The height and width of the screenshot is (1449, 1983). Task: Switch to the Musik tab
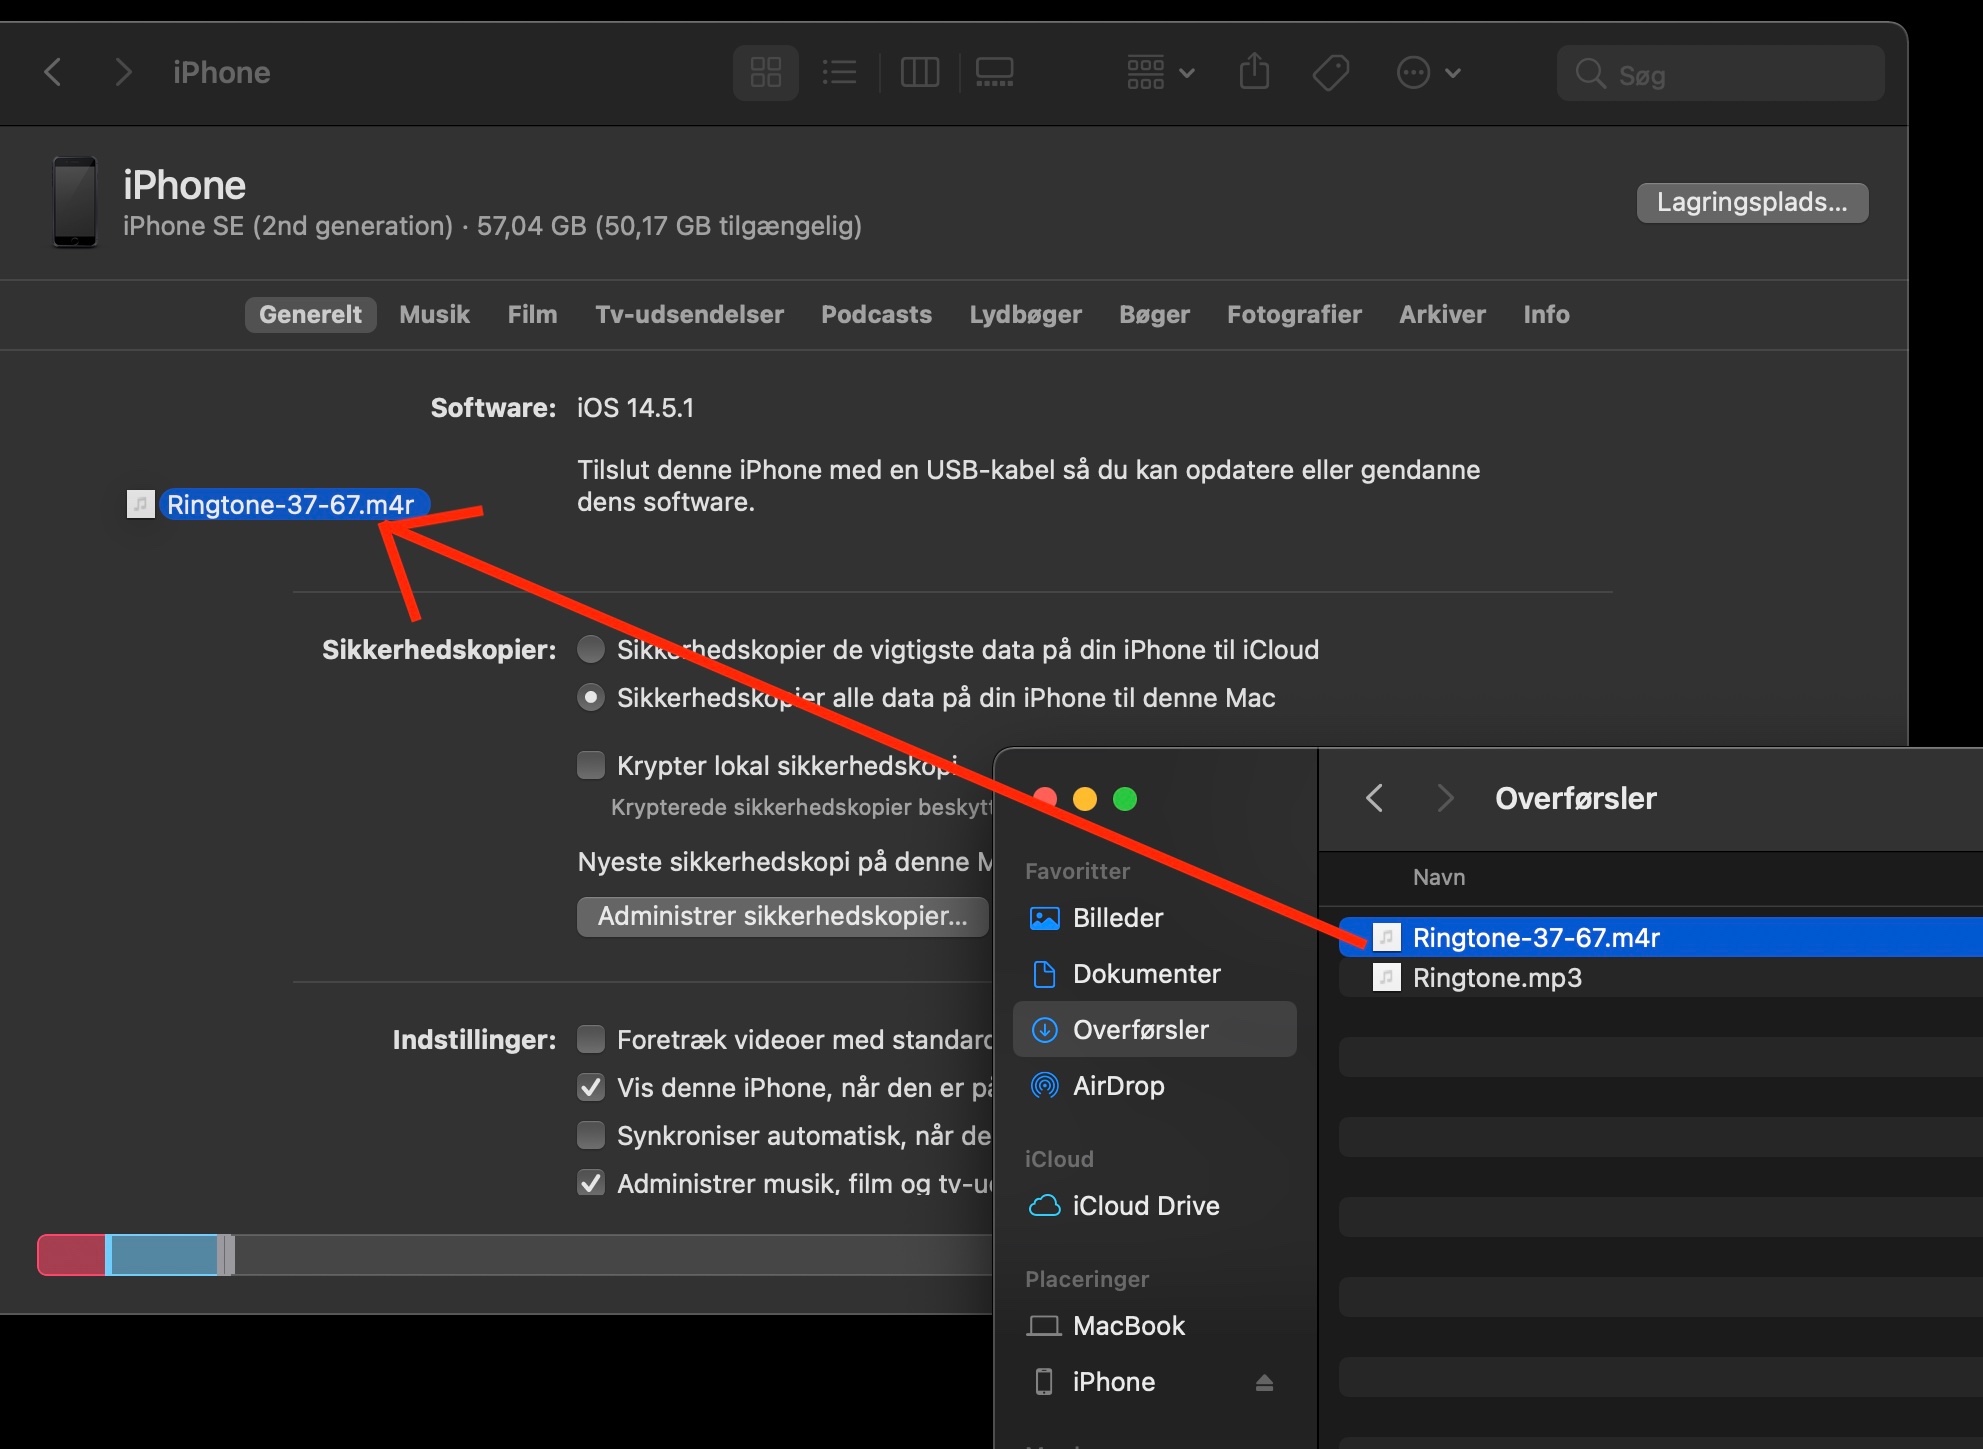coord(433,314)
